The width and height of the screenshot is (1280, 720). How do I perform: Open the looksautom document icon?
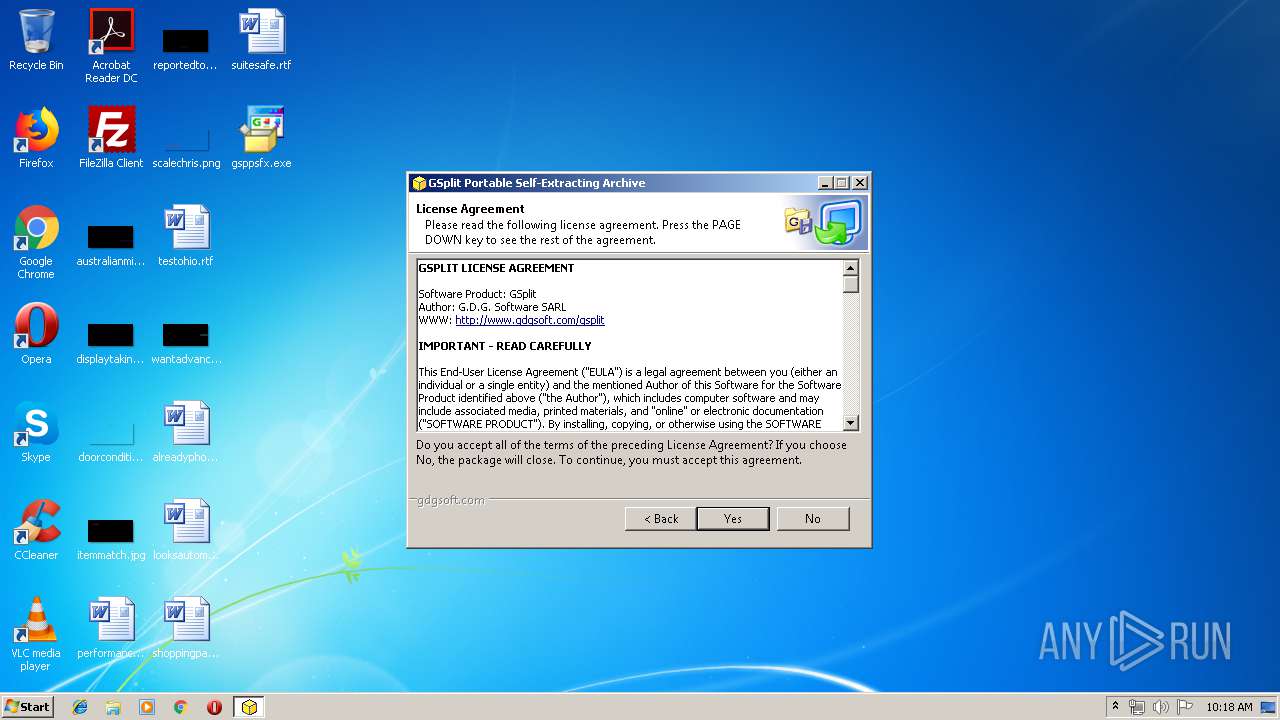pos(186,530)
